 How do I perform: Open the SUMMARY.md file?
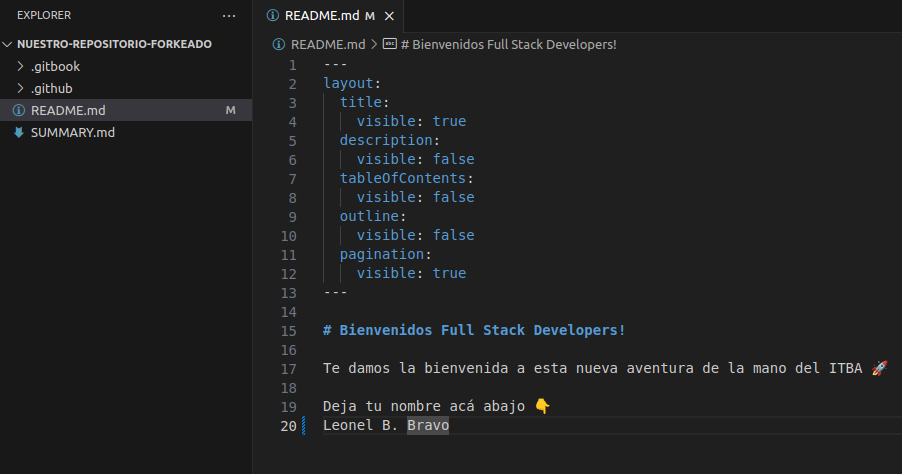[74, 132]
